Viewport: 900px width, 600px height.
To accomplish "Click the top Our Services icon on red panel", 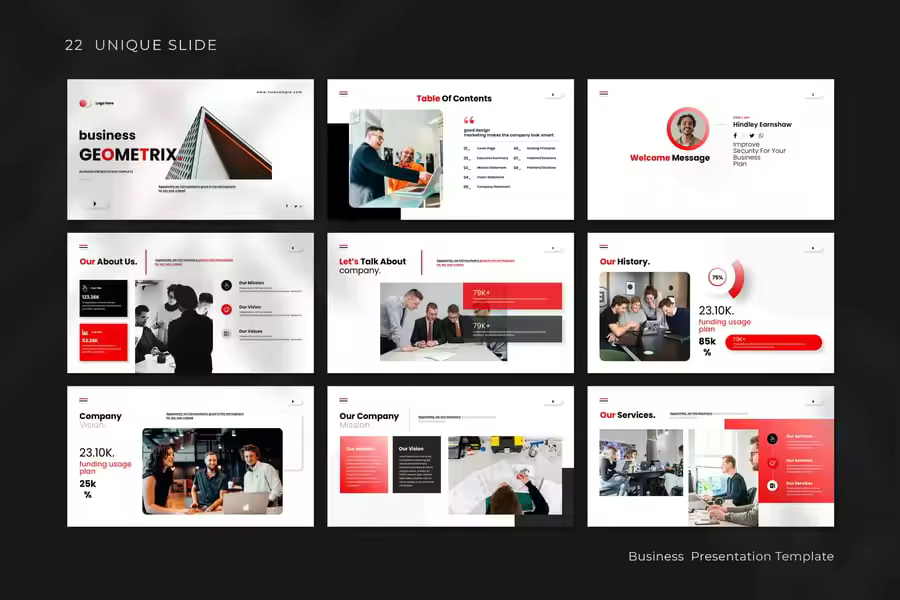I will click(772, 438).
